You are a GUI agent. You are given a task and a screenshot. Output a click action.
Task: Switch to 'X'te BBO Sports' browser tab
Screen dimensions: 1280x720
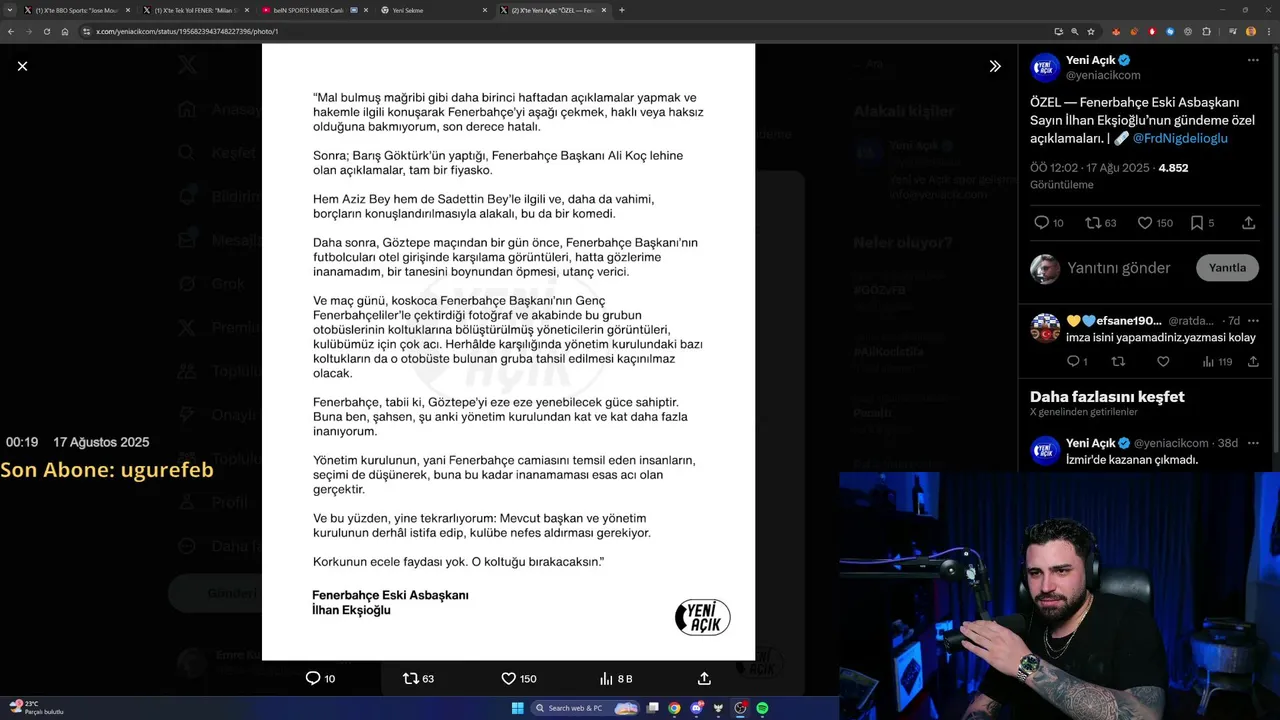[x=75, y=10]
